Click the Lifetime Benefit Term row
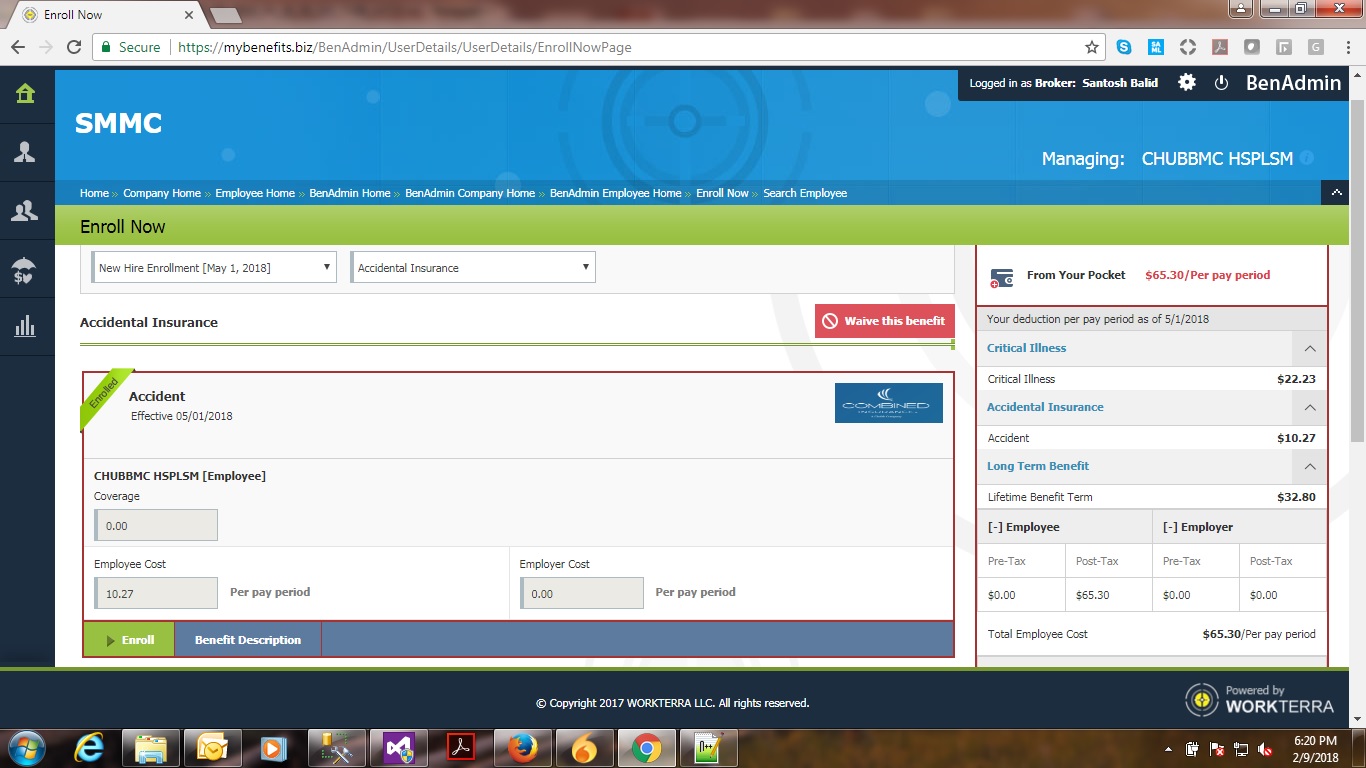 [x=1152, y=497]
